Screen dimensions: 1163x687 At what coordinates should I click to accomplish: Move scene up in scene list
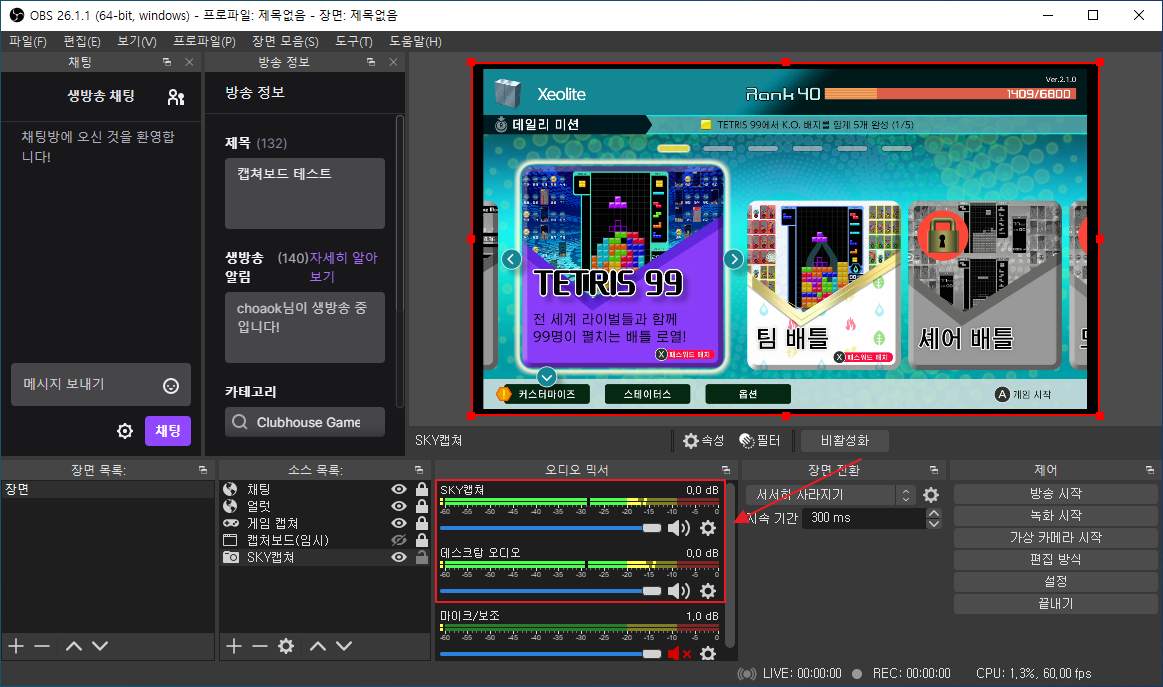73,646
